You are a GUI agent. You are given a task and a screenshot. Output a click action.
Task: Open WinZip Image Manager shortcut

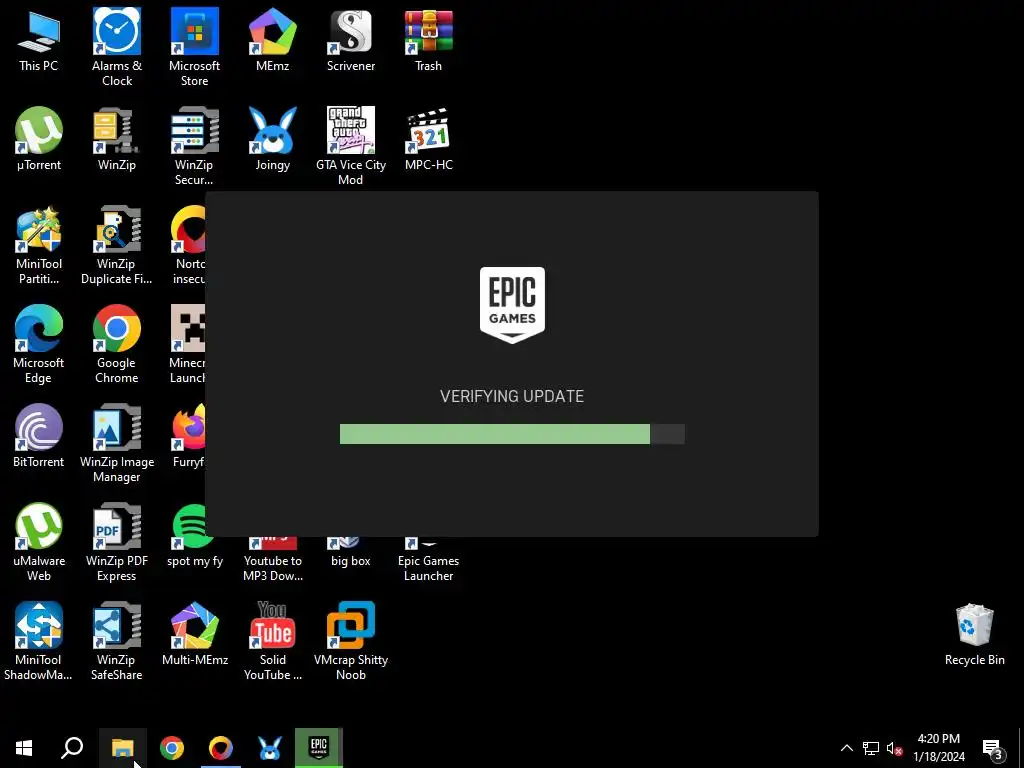(117, 443)
